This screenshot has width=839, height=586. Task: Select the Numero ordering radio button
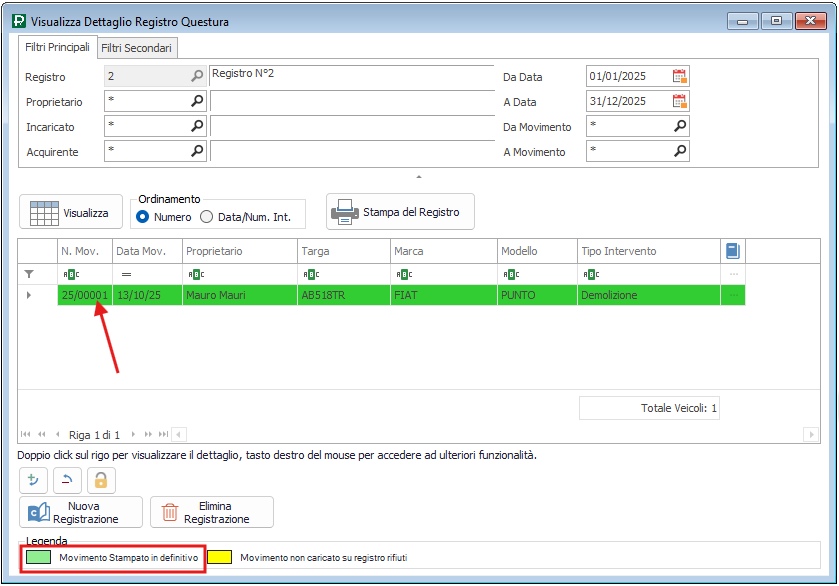click(143, 217)
